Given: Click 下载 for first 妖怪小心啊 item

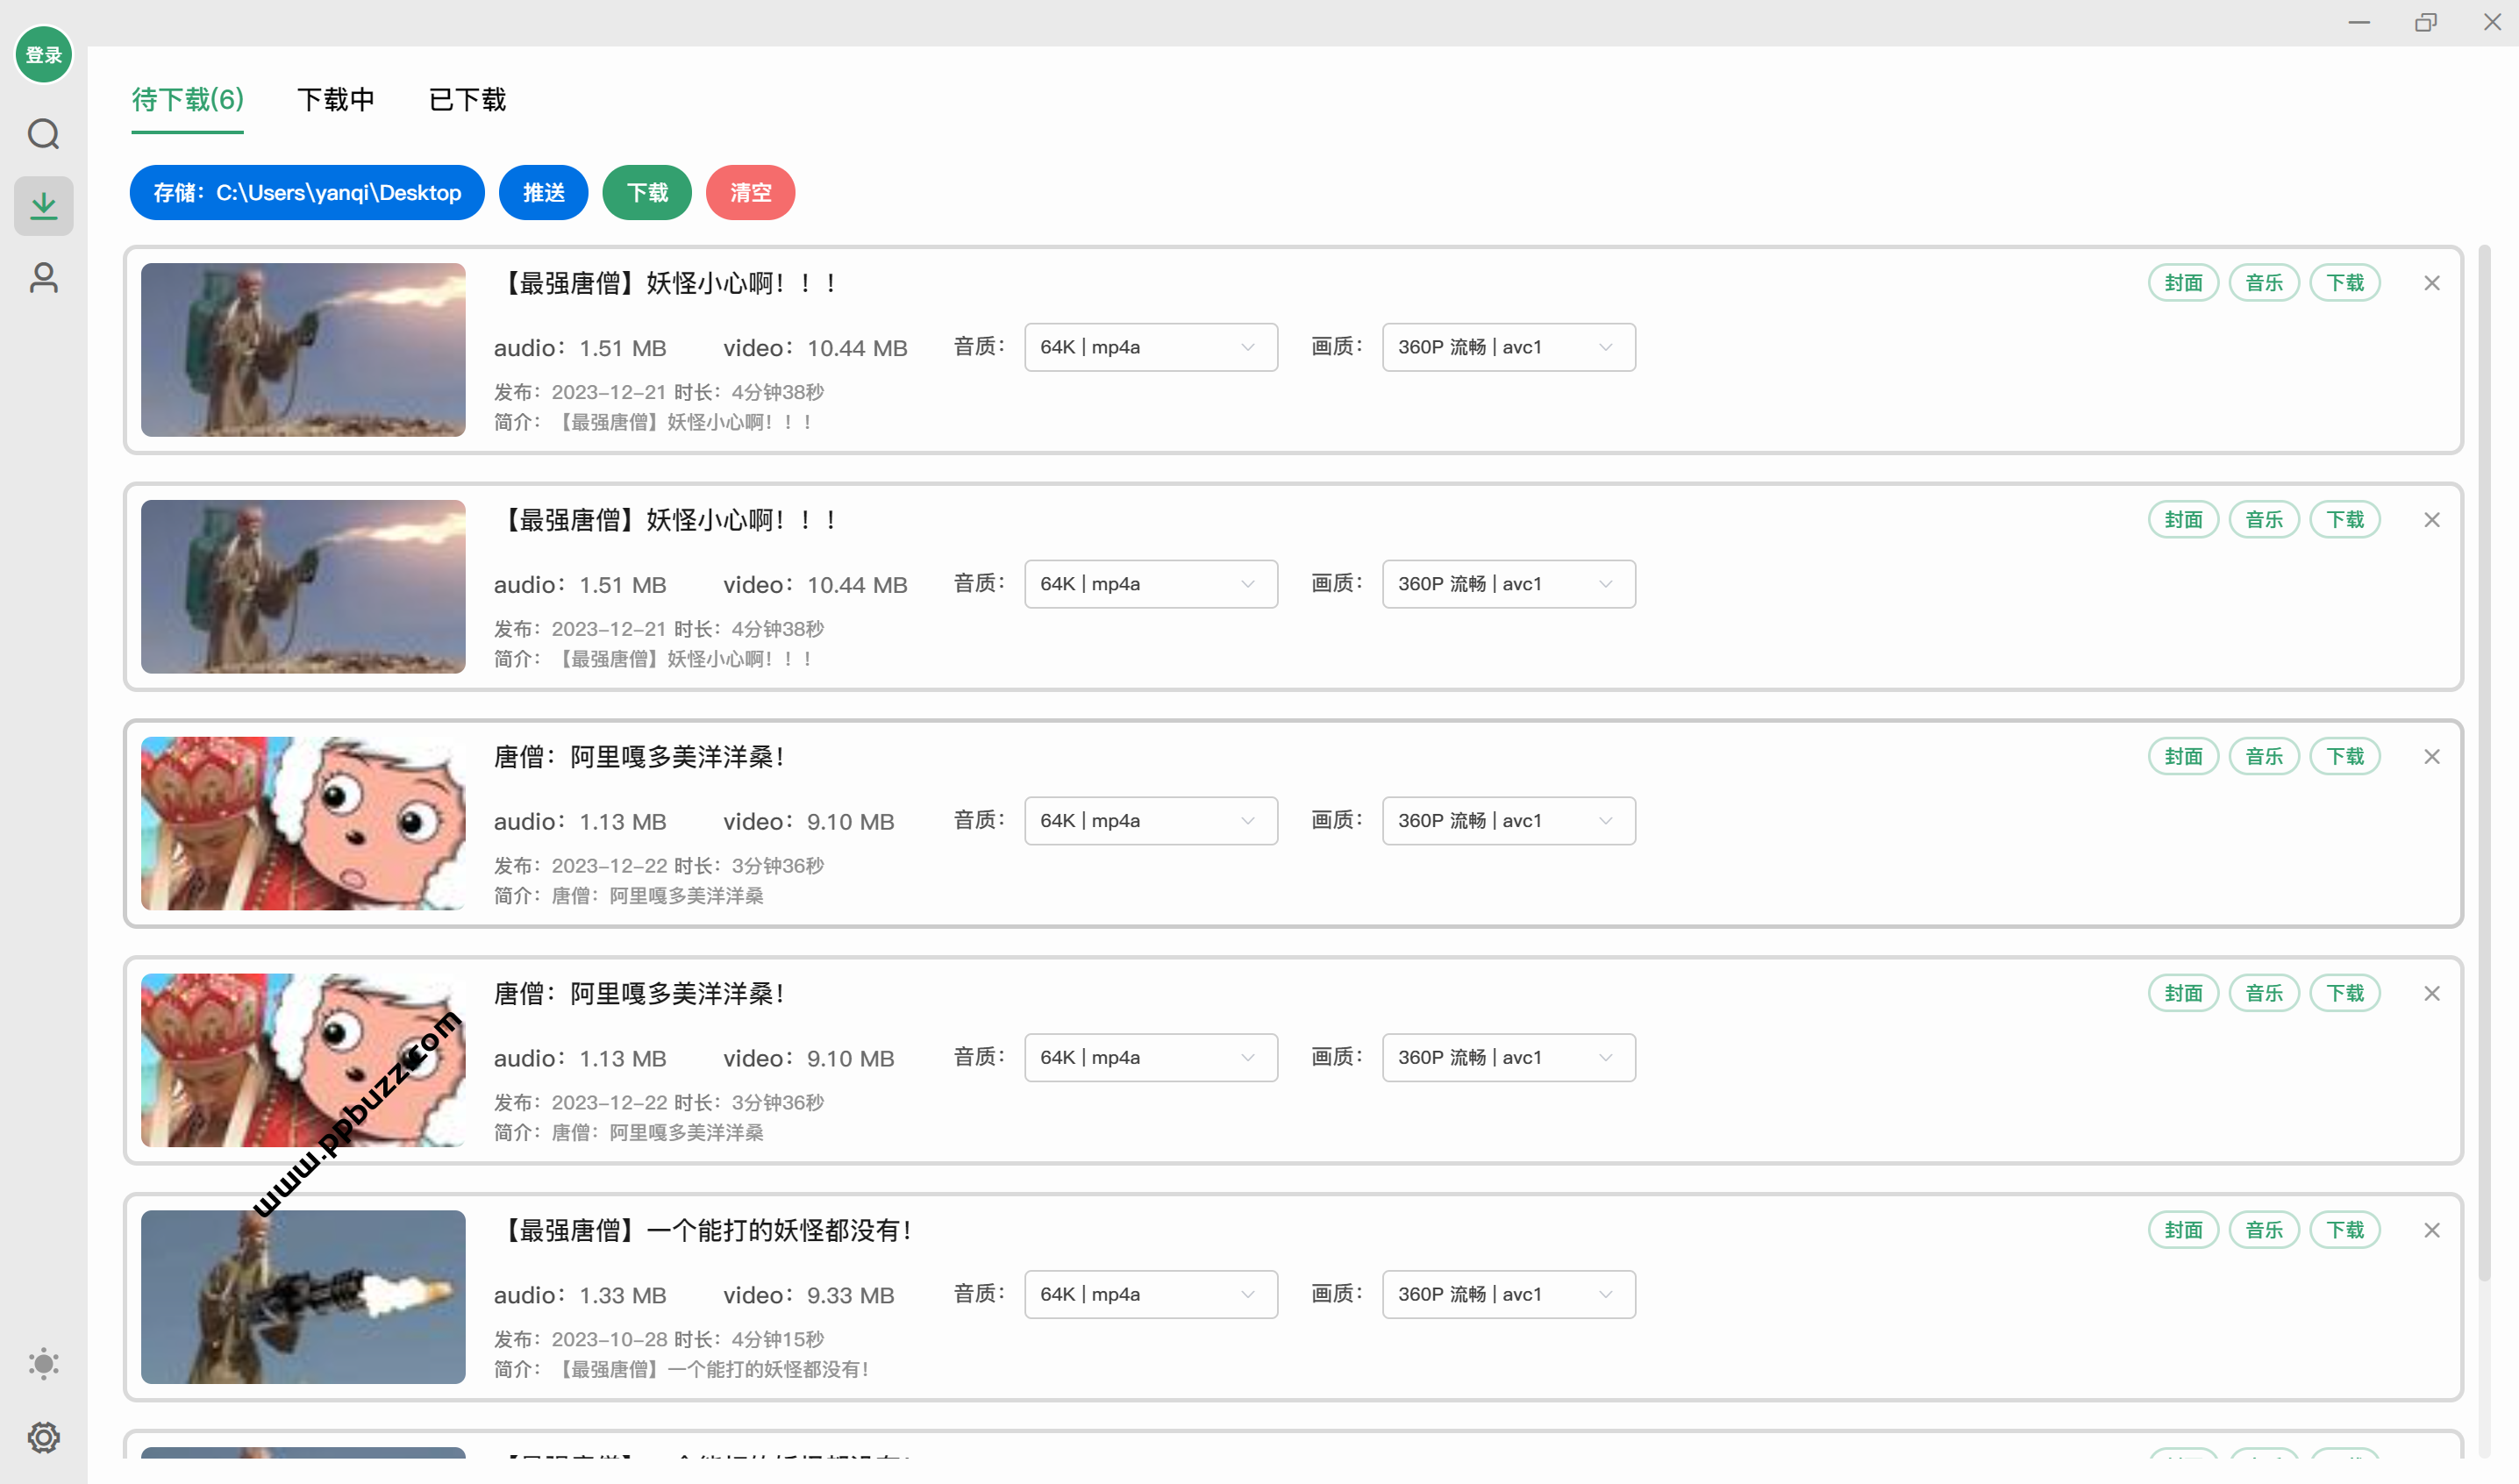Looking at the screenshot, I should [2345, 283].
